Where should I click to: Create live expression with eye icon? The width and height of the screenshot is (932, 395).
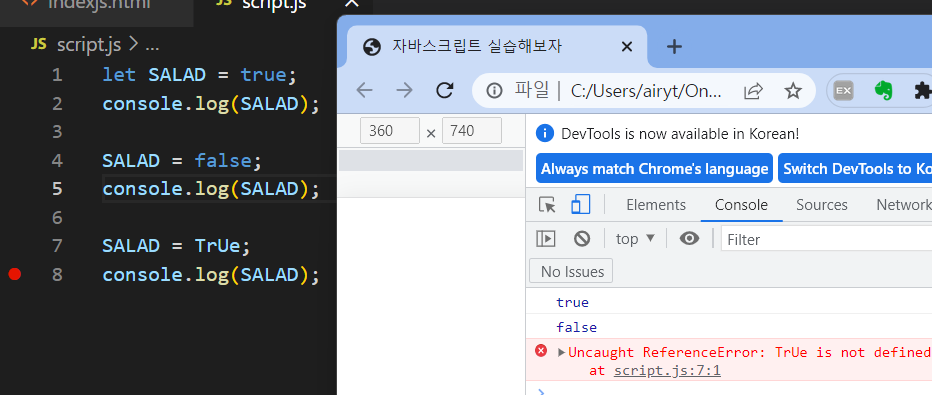pos(689,239)
